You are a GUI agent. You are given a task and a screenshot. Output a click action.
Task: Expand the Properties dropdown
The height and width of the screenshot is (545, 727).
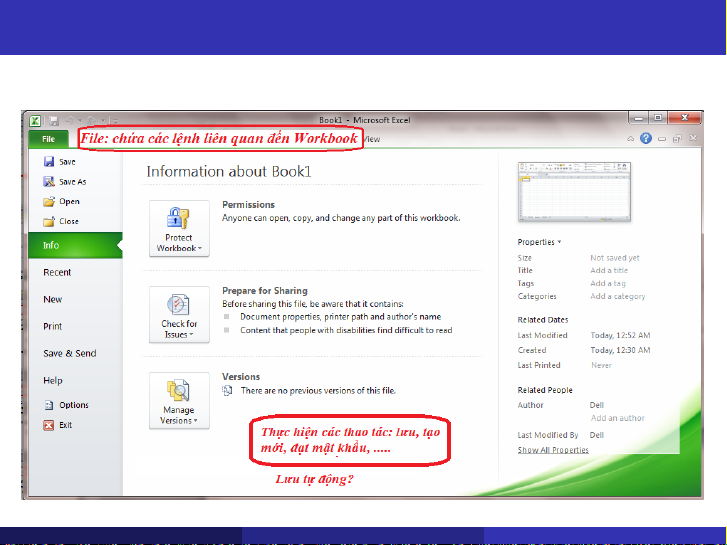pyautogui.click(x=539, y=242)
